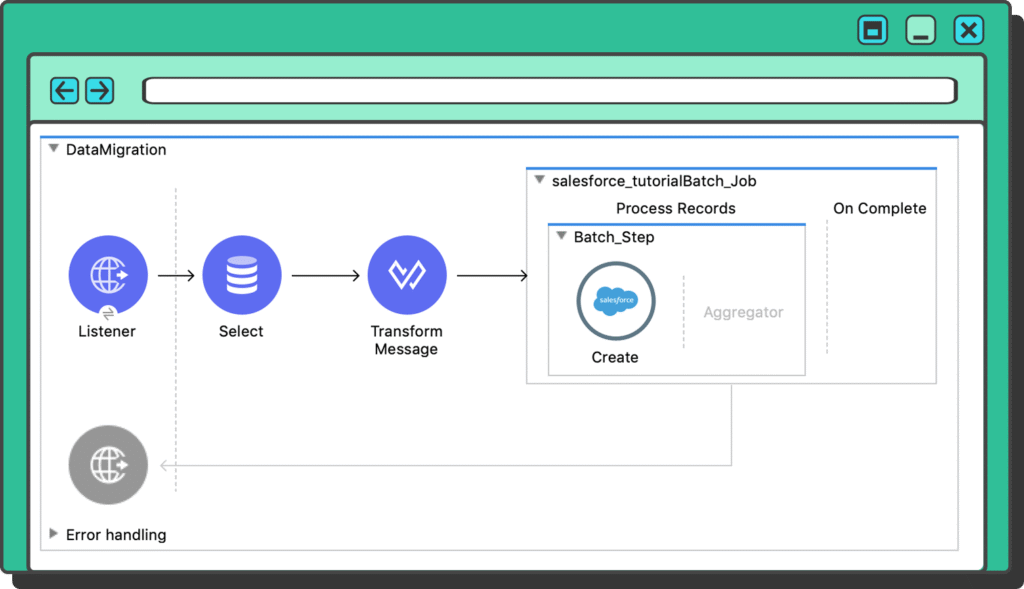Maximize the window with the square button
Screen dimensions: 1024x589
tap(873, 31)
